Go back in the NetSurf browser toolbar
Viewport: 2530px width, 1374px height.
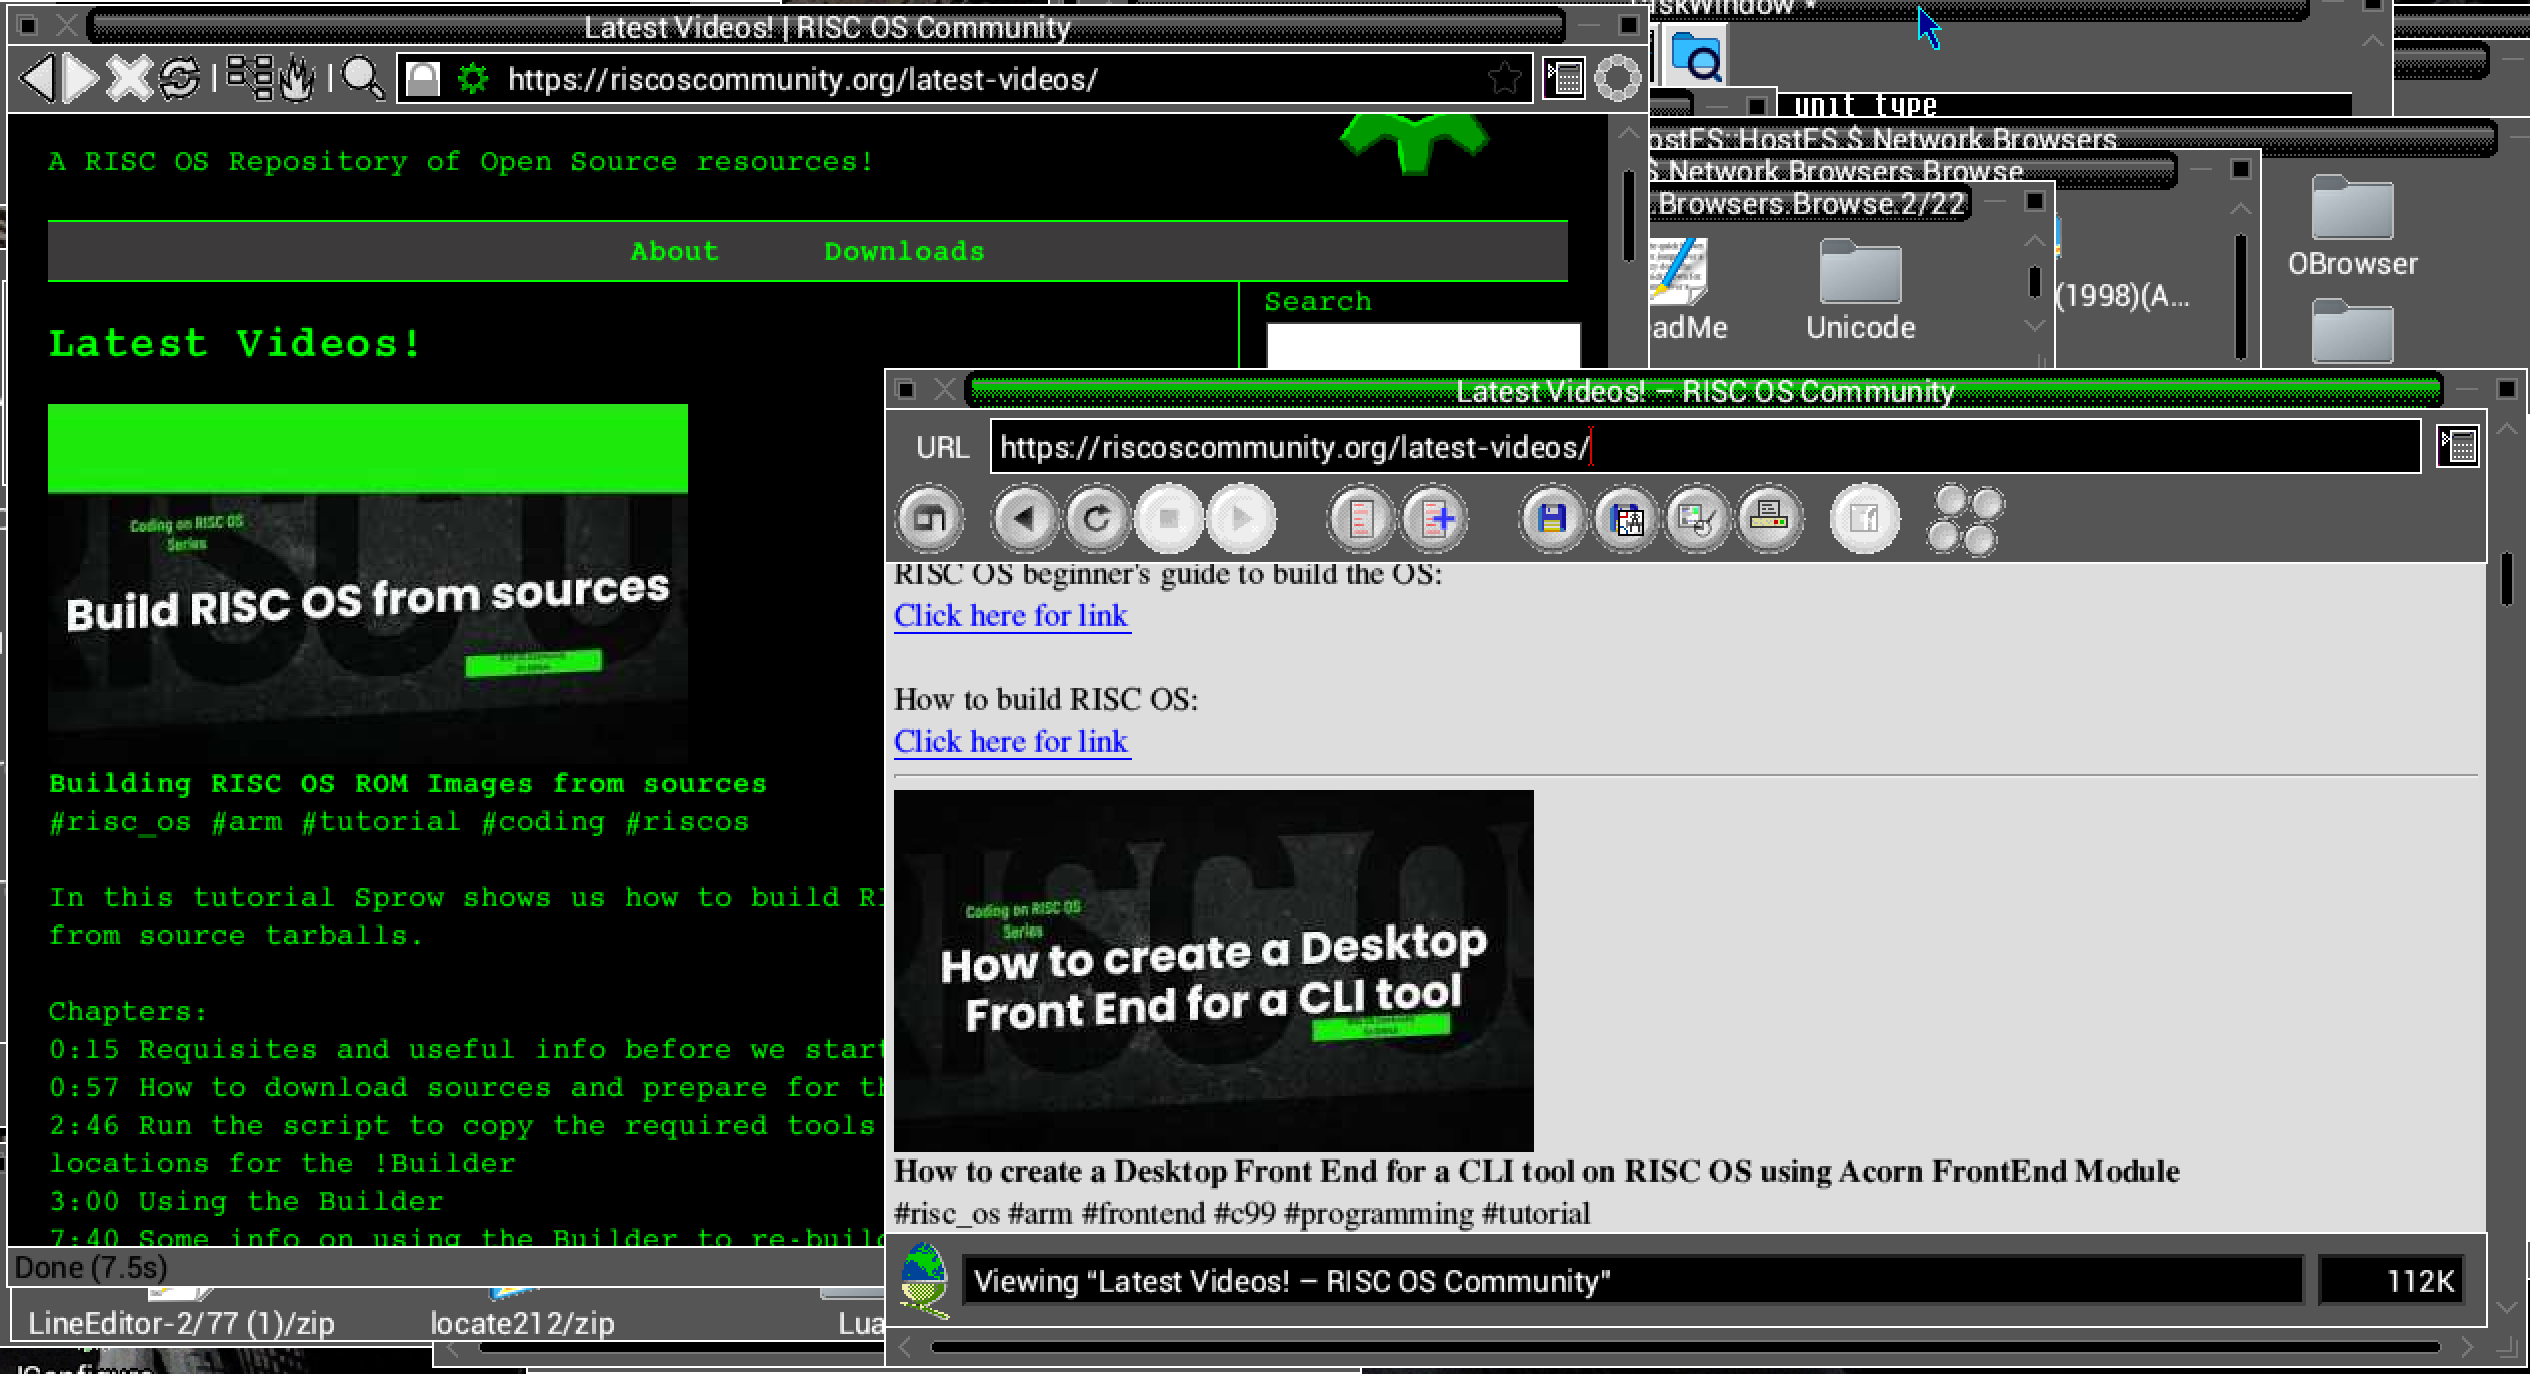38,79
